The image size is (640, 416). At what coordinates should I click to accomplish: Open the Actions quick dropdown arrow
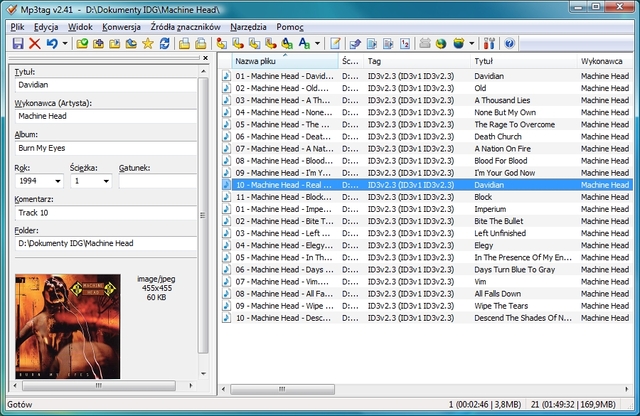[x=317, y=43]
